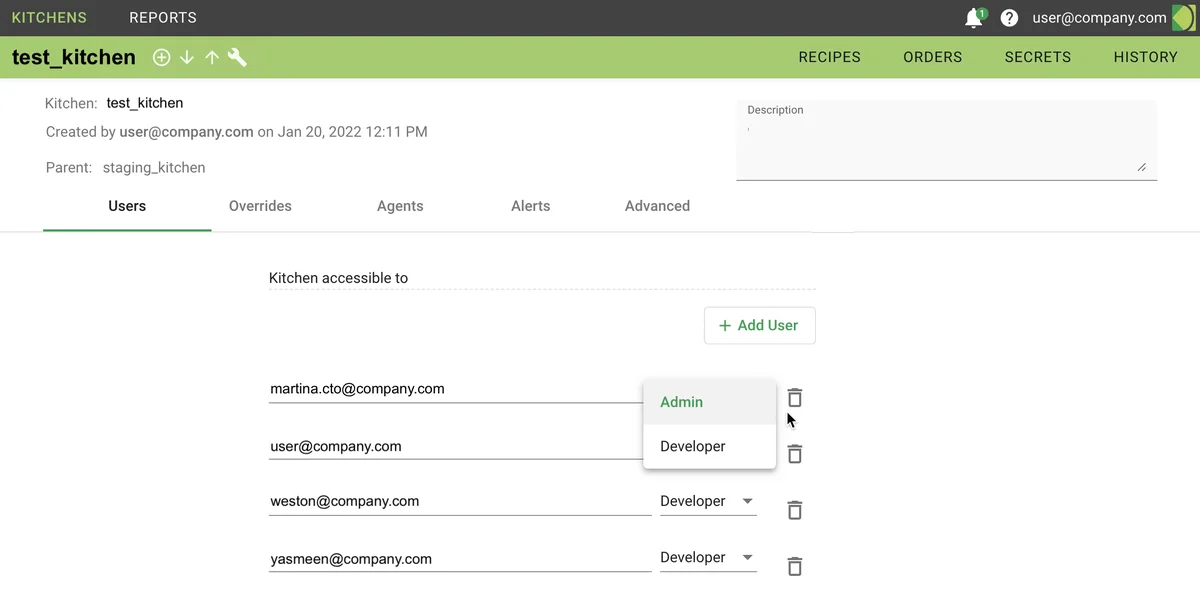
Task: Expand role dropdown for yasmeen@company.com
Action: 708,557
